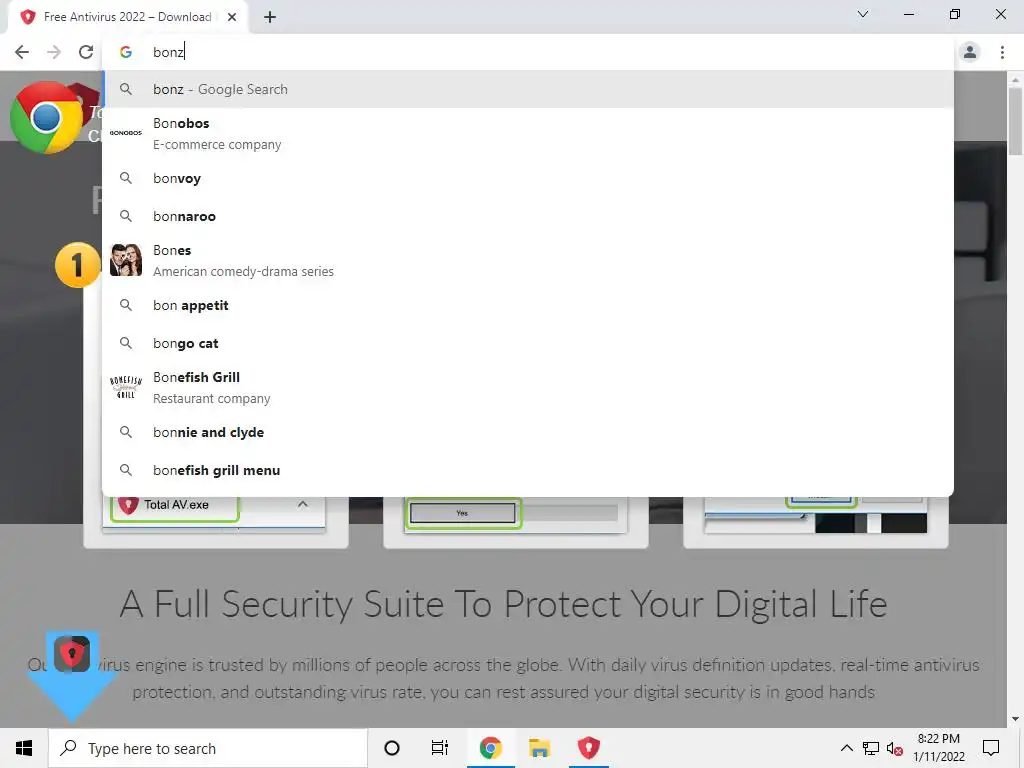Select the 'bon appetit' suggestion
This screenshot has height=768, width=1024.
(x=528, y=305)
